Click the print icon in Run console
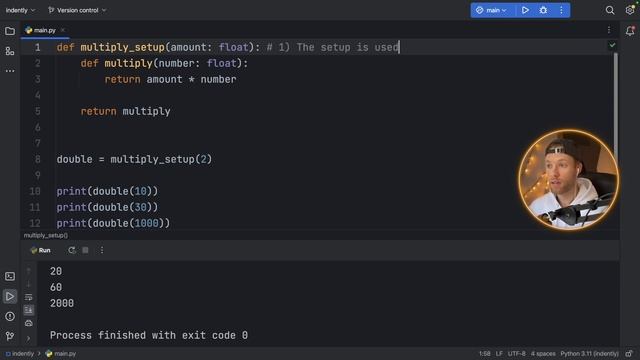Screen dimensions: 640x360 point(29,323)
